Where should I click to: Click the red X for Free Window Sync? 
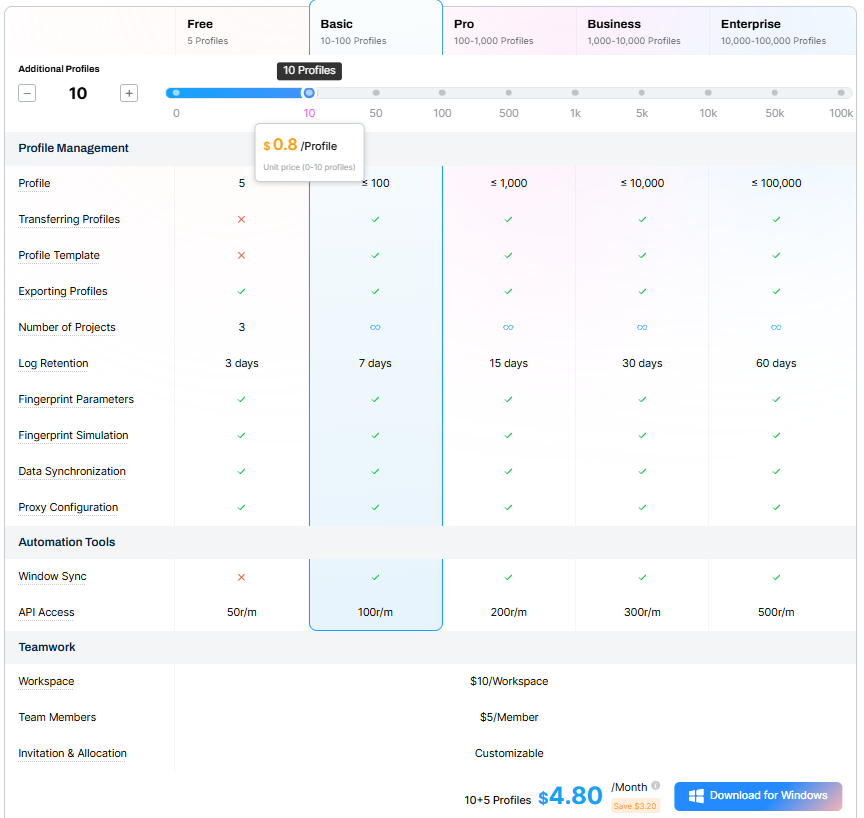241,577
